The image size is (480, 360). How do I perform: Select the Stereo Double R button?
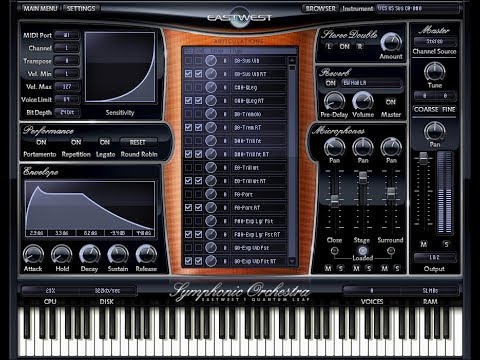pyautogui.click(x=360, y=47)
